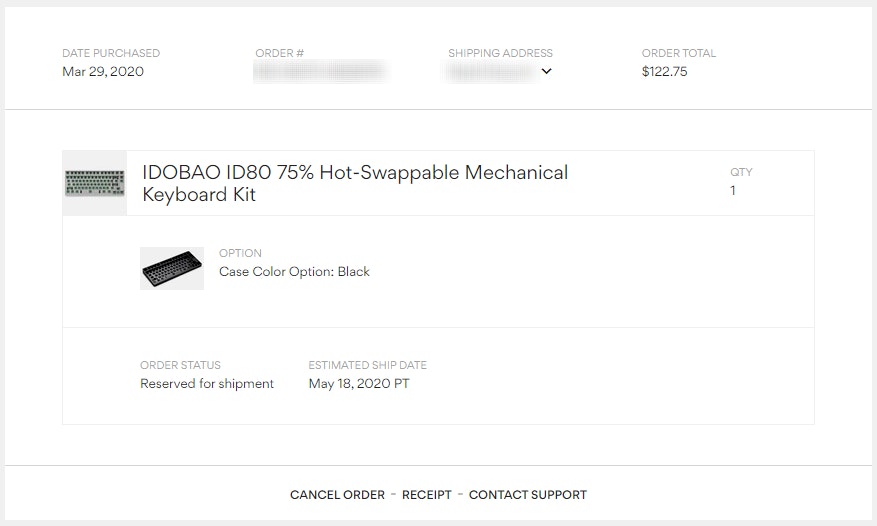Click the blurred shipping address text
The height and width of the screenshot is (526, 877).
[x=490, y=71]
